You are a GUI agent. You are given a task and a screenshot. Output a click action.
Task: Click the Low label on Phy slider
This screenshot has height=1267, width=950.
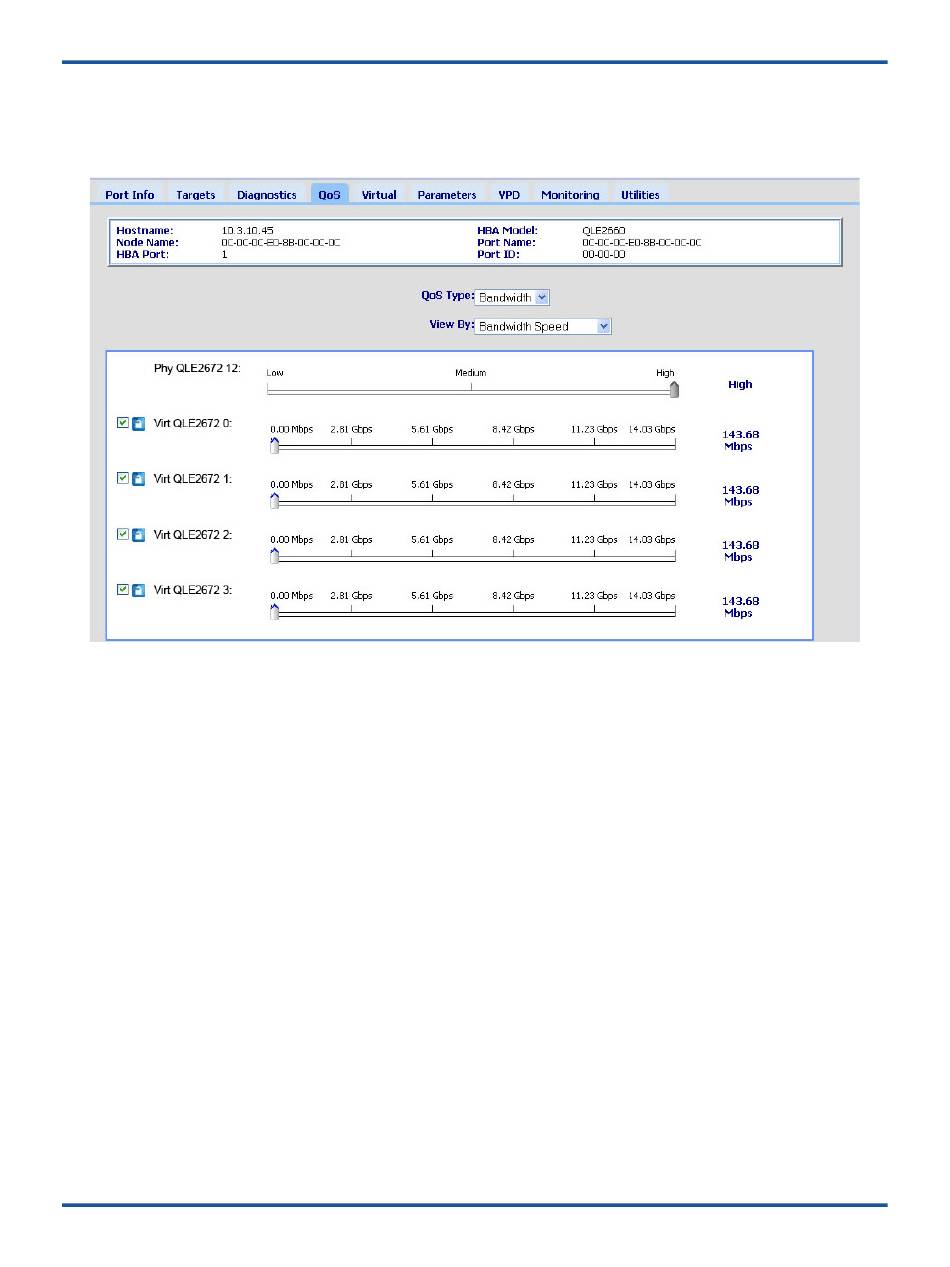[x=275, y=373]
